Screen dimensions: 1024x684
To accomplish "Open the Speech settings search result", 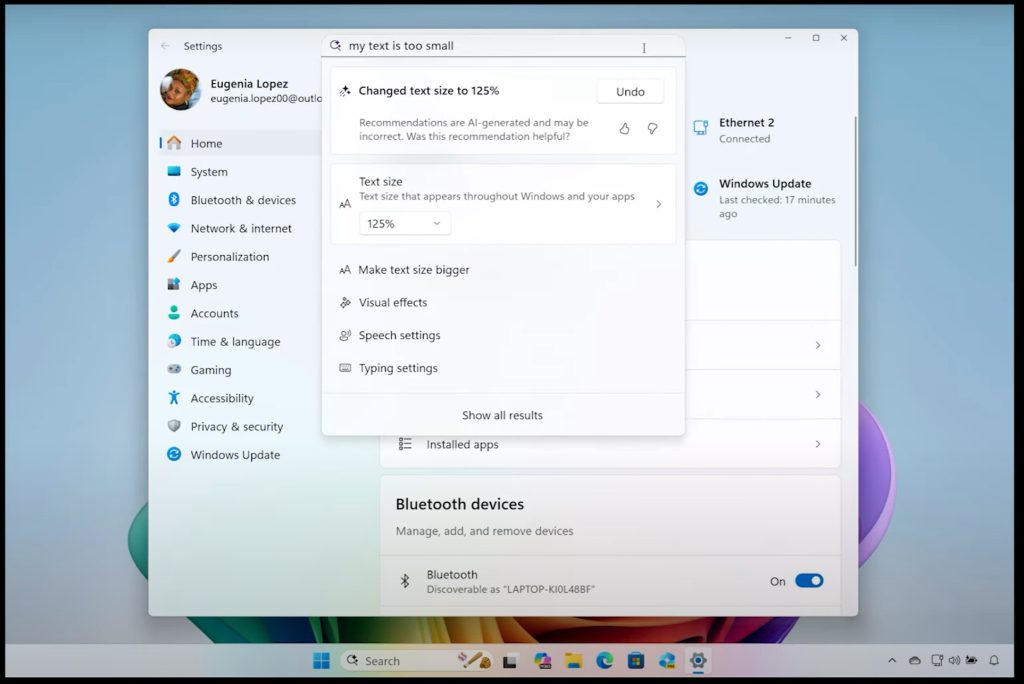I will pos(399,336).
